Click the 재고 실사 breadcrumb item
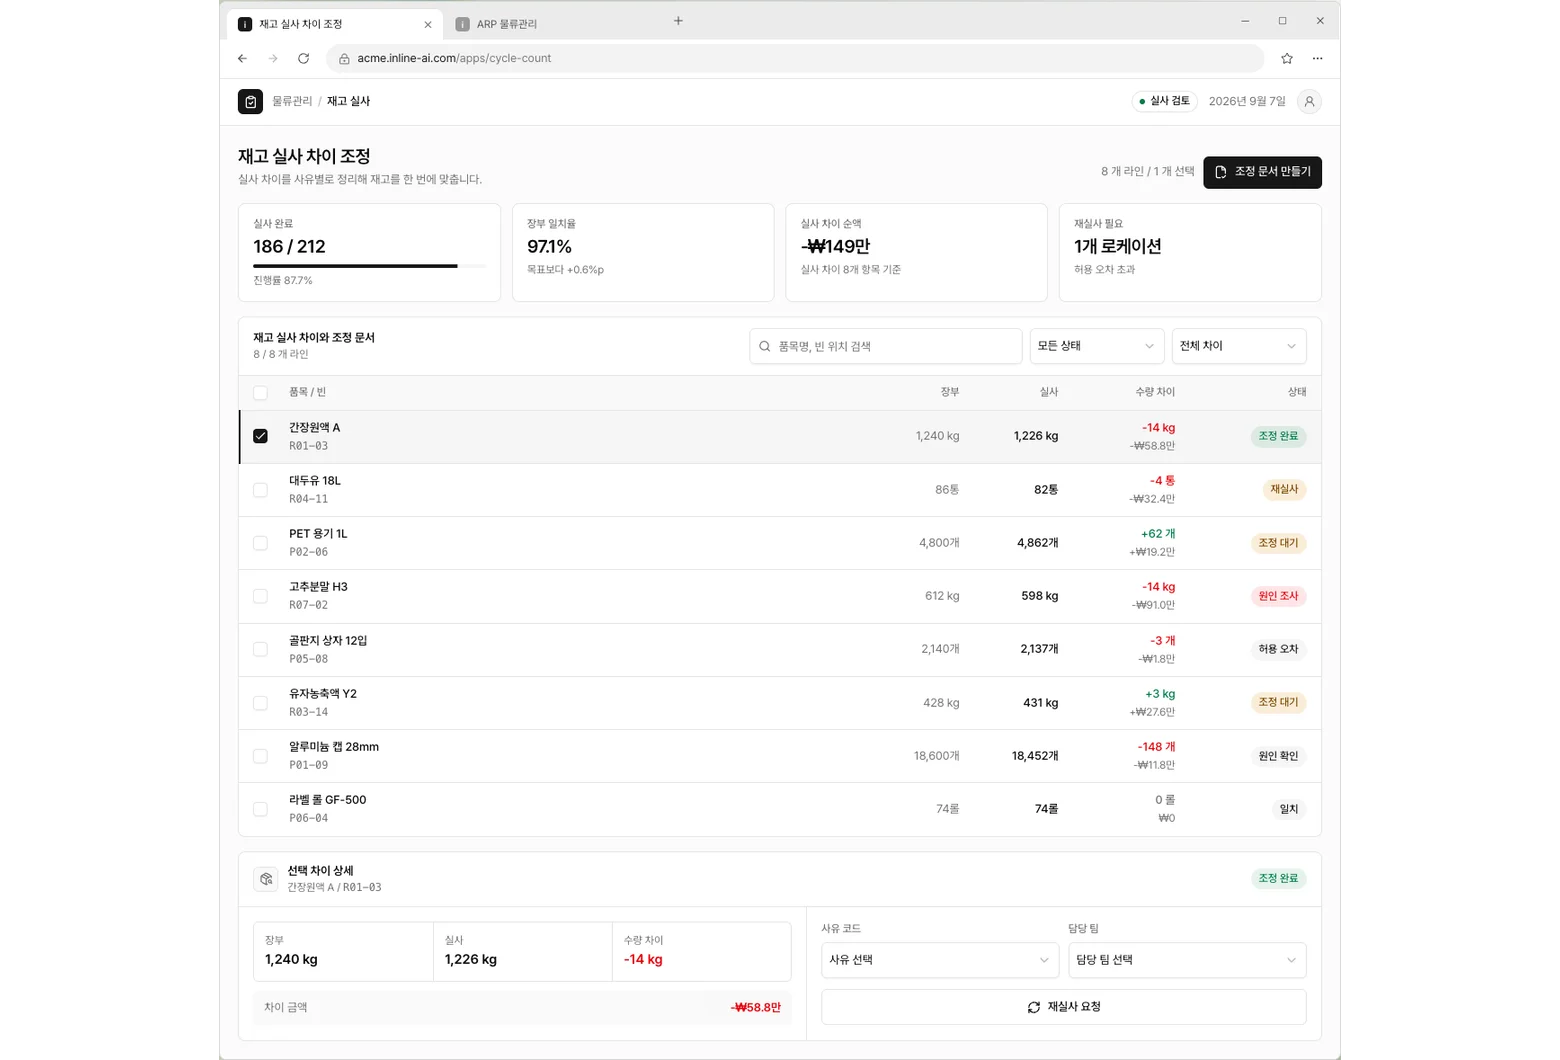Viewport: 1560px width, 1060px height. tap(348, 101)
